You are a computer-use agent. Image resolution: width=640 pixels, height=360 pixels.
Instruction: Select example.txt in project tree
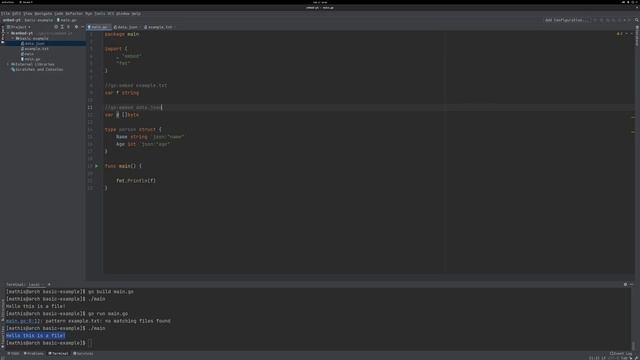[36, 49]
